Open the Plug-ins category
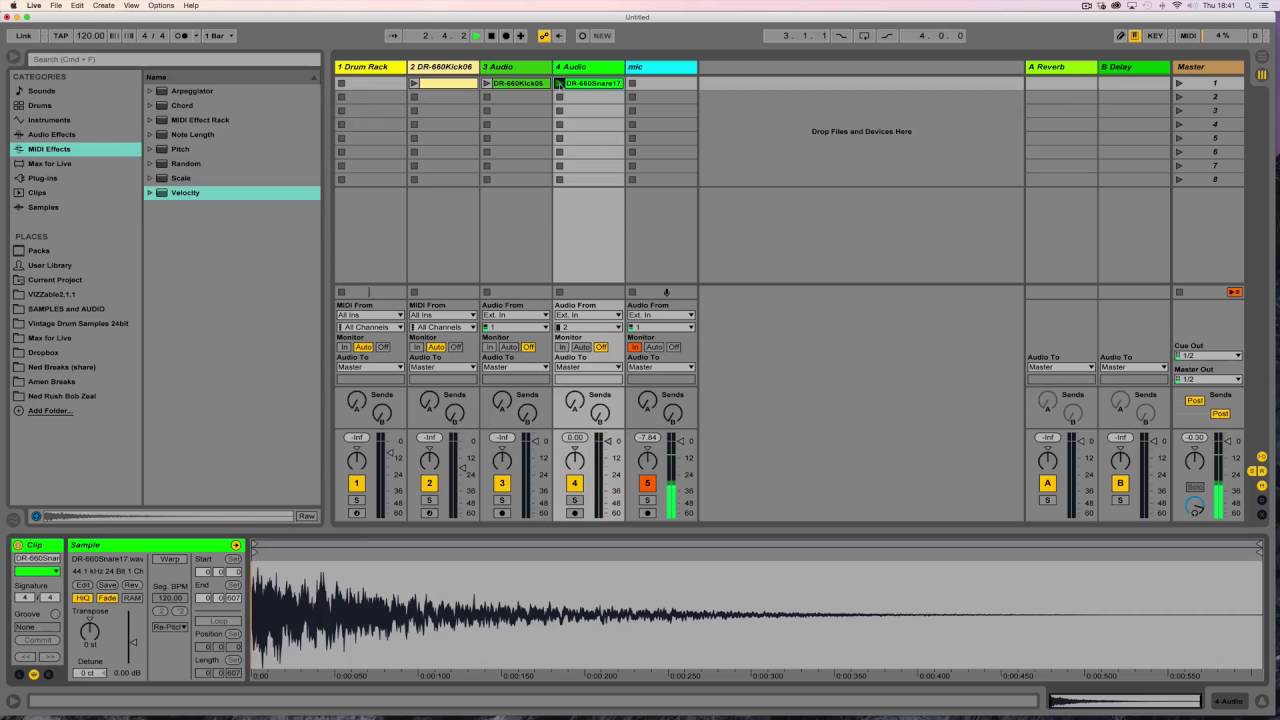Viewport: 1280px width, 720px height. pos(43,178)
